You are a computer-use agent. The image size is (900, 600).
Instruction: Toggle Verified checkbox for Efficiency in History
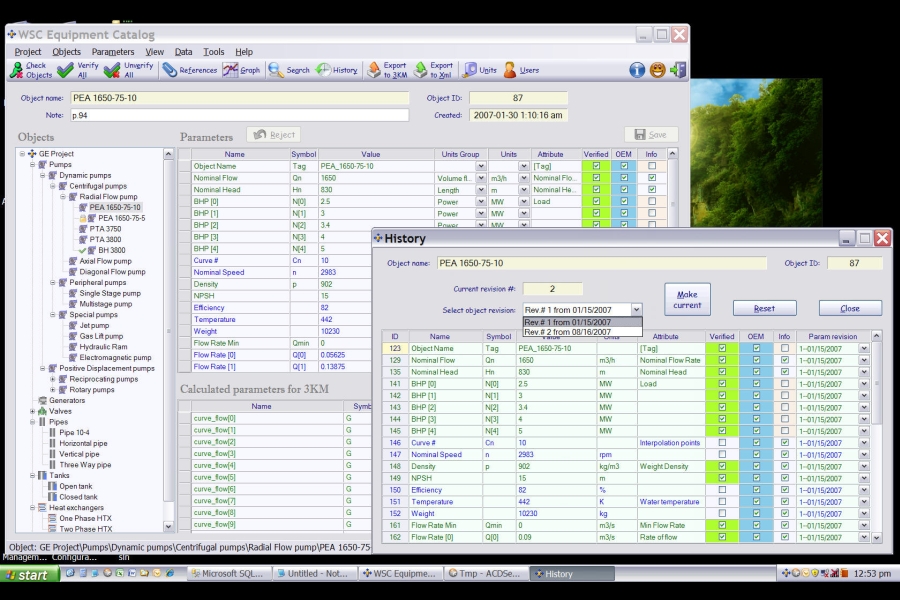722,490
